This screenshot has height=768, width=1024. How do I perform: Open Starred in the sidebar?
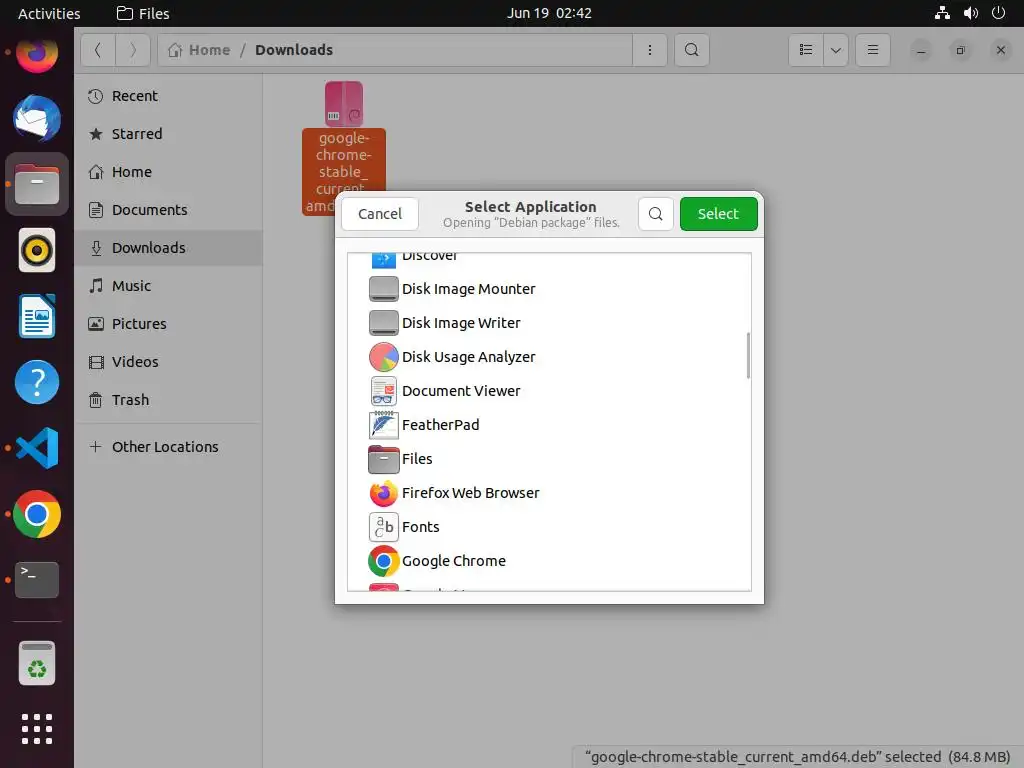tap(168, 134)
